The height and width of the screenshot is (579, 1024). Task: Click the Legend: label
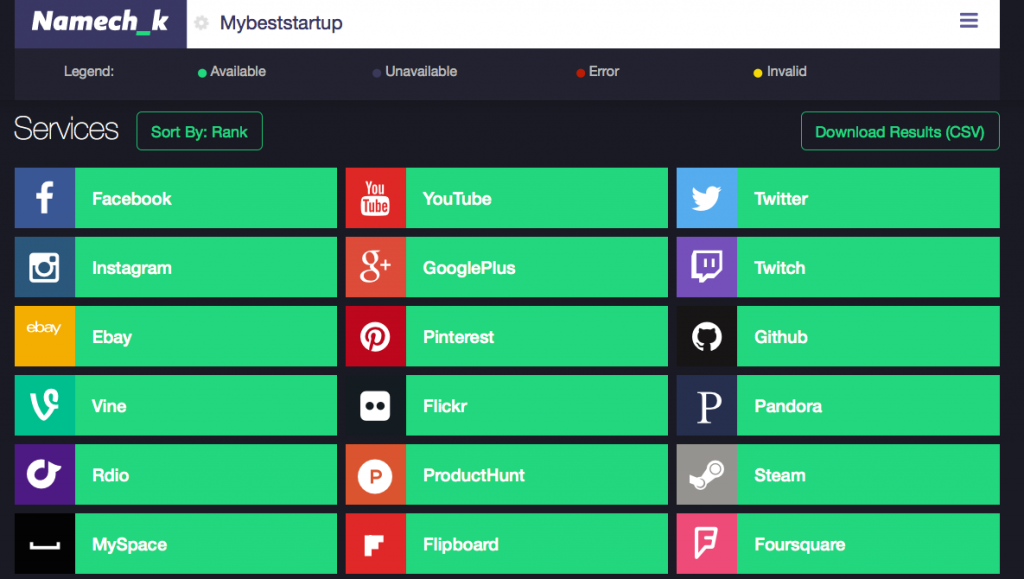[89, 72]
